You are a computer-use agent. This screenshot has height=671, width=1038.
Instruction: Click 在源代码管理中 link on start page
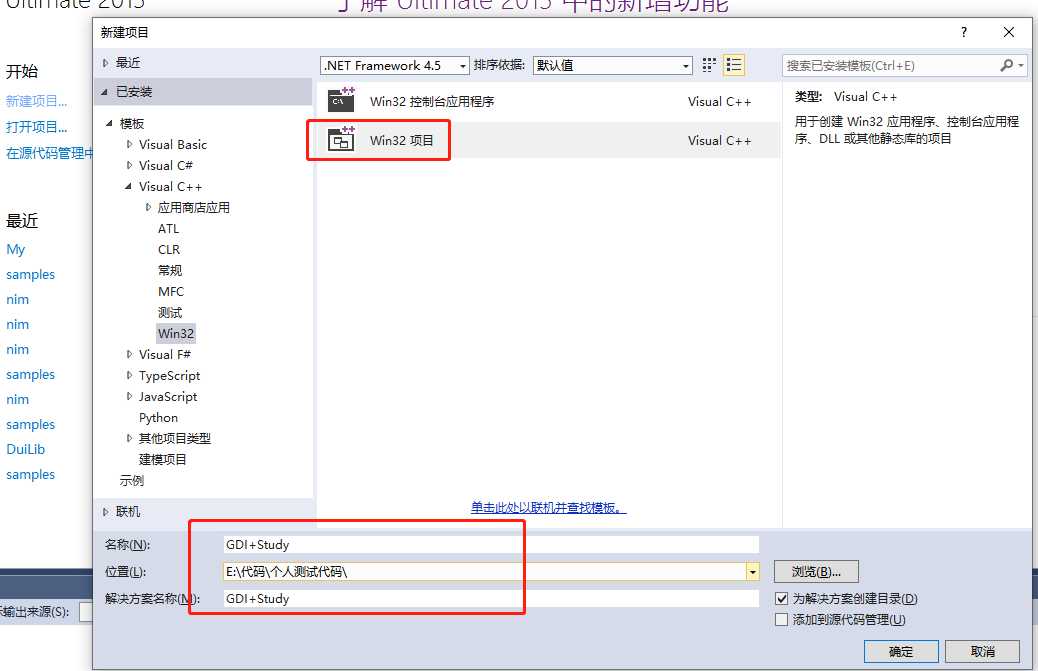pos(49,154)
